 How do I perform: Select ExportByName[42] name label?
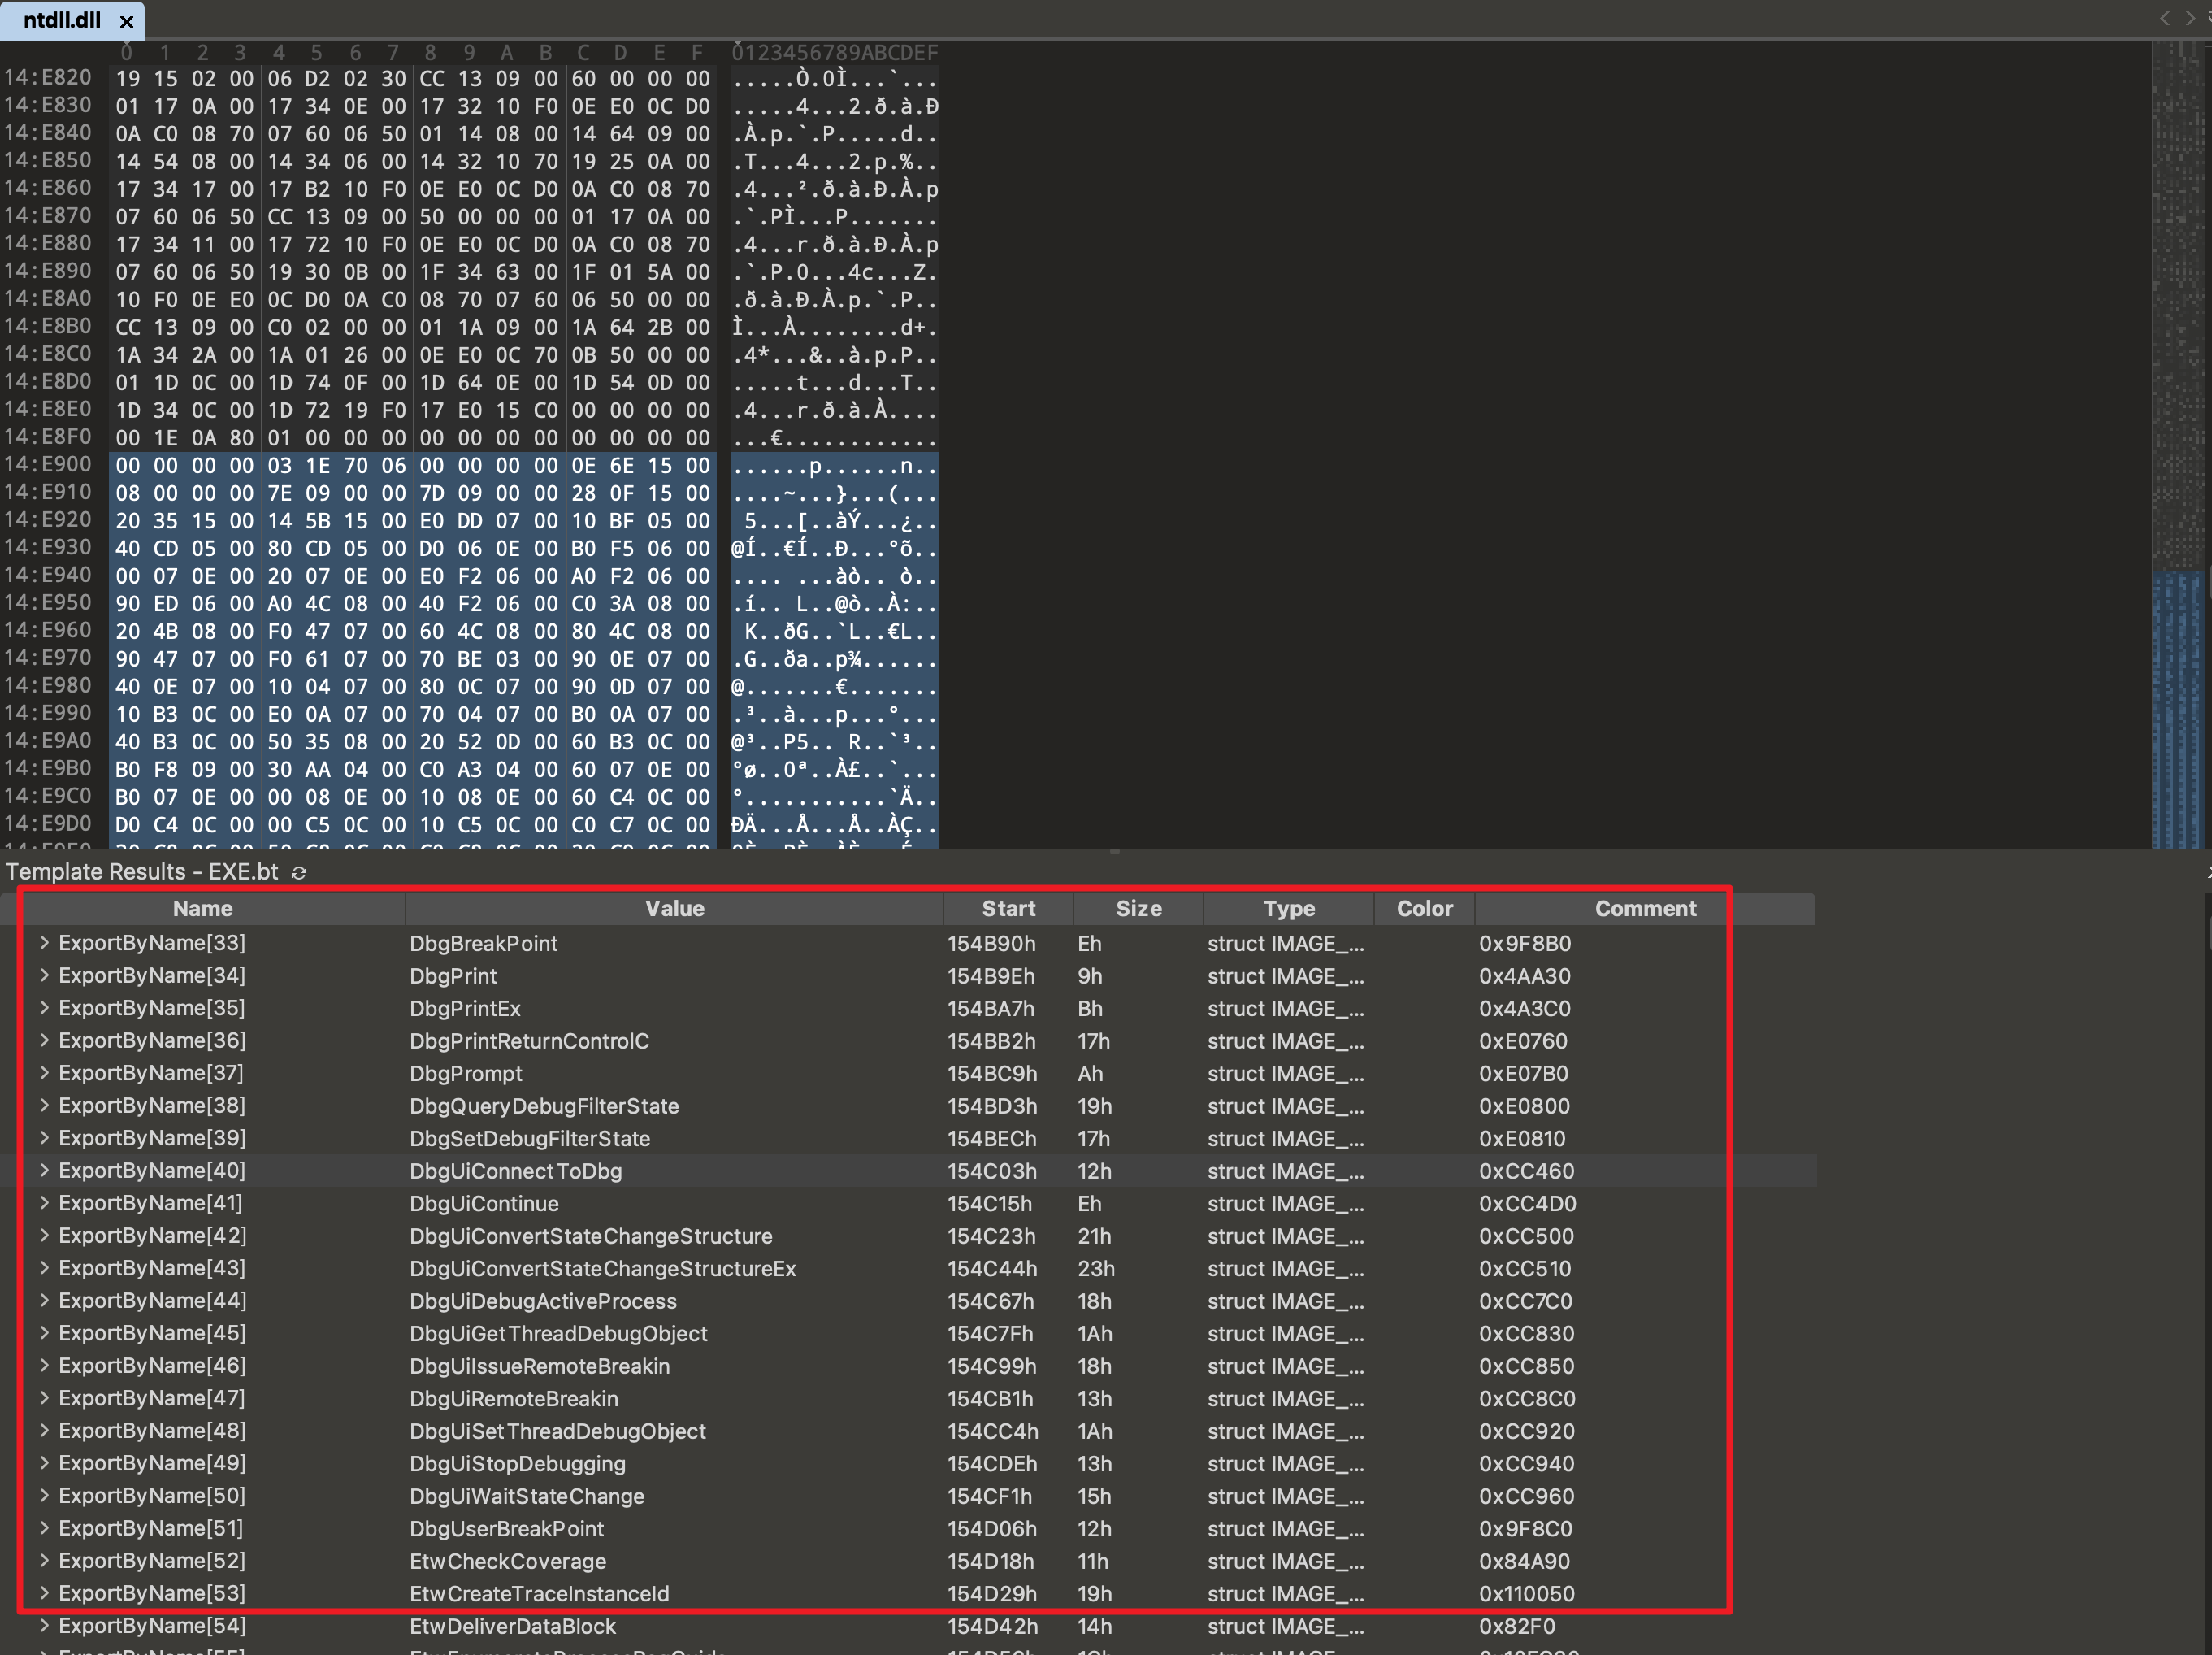[x=152, y=1235]
